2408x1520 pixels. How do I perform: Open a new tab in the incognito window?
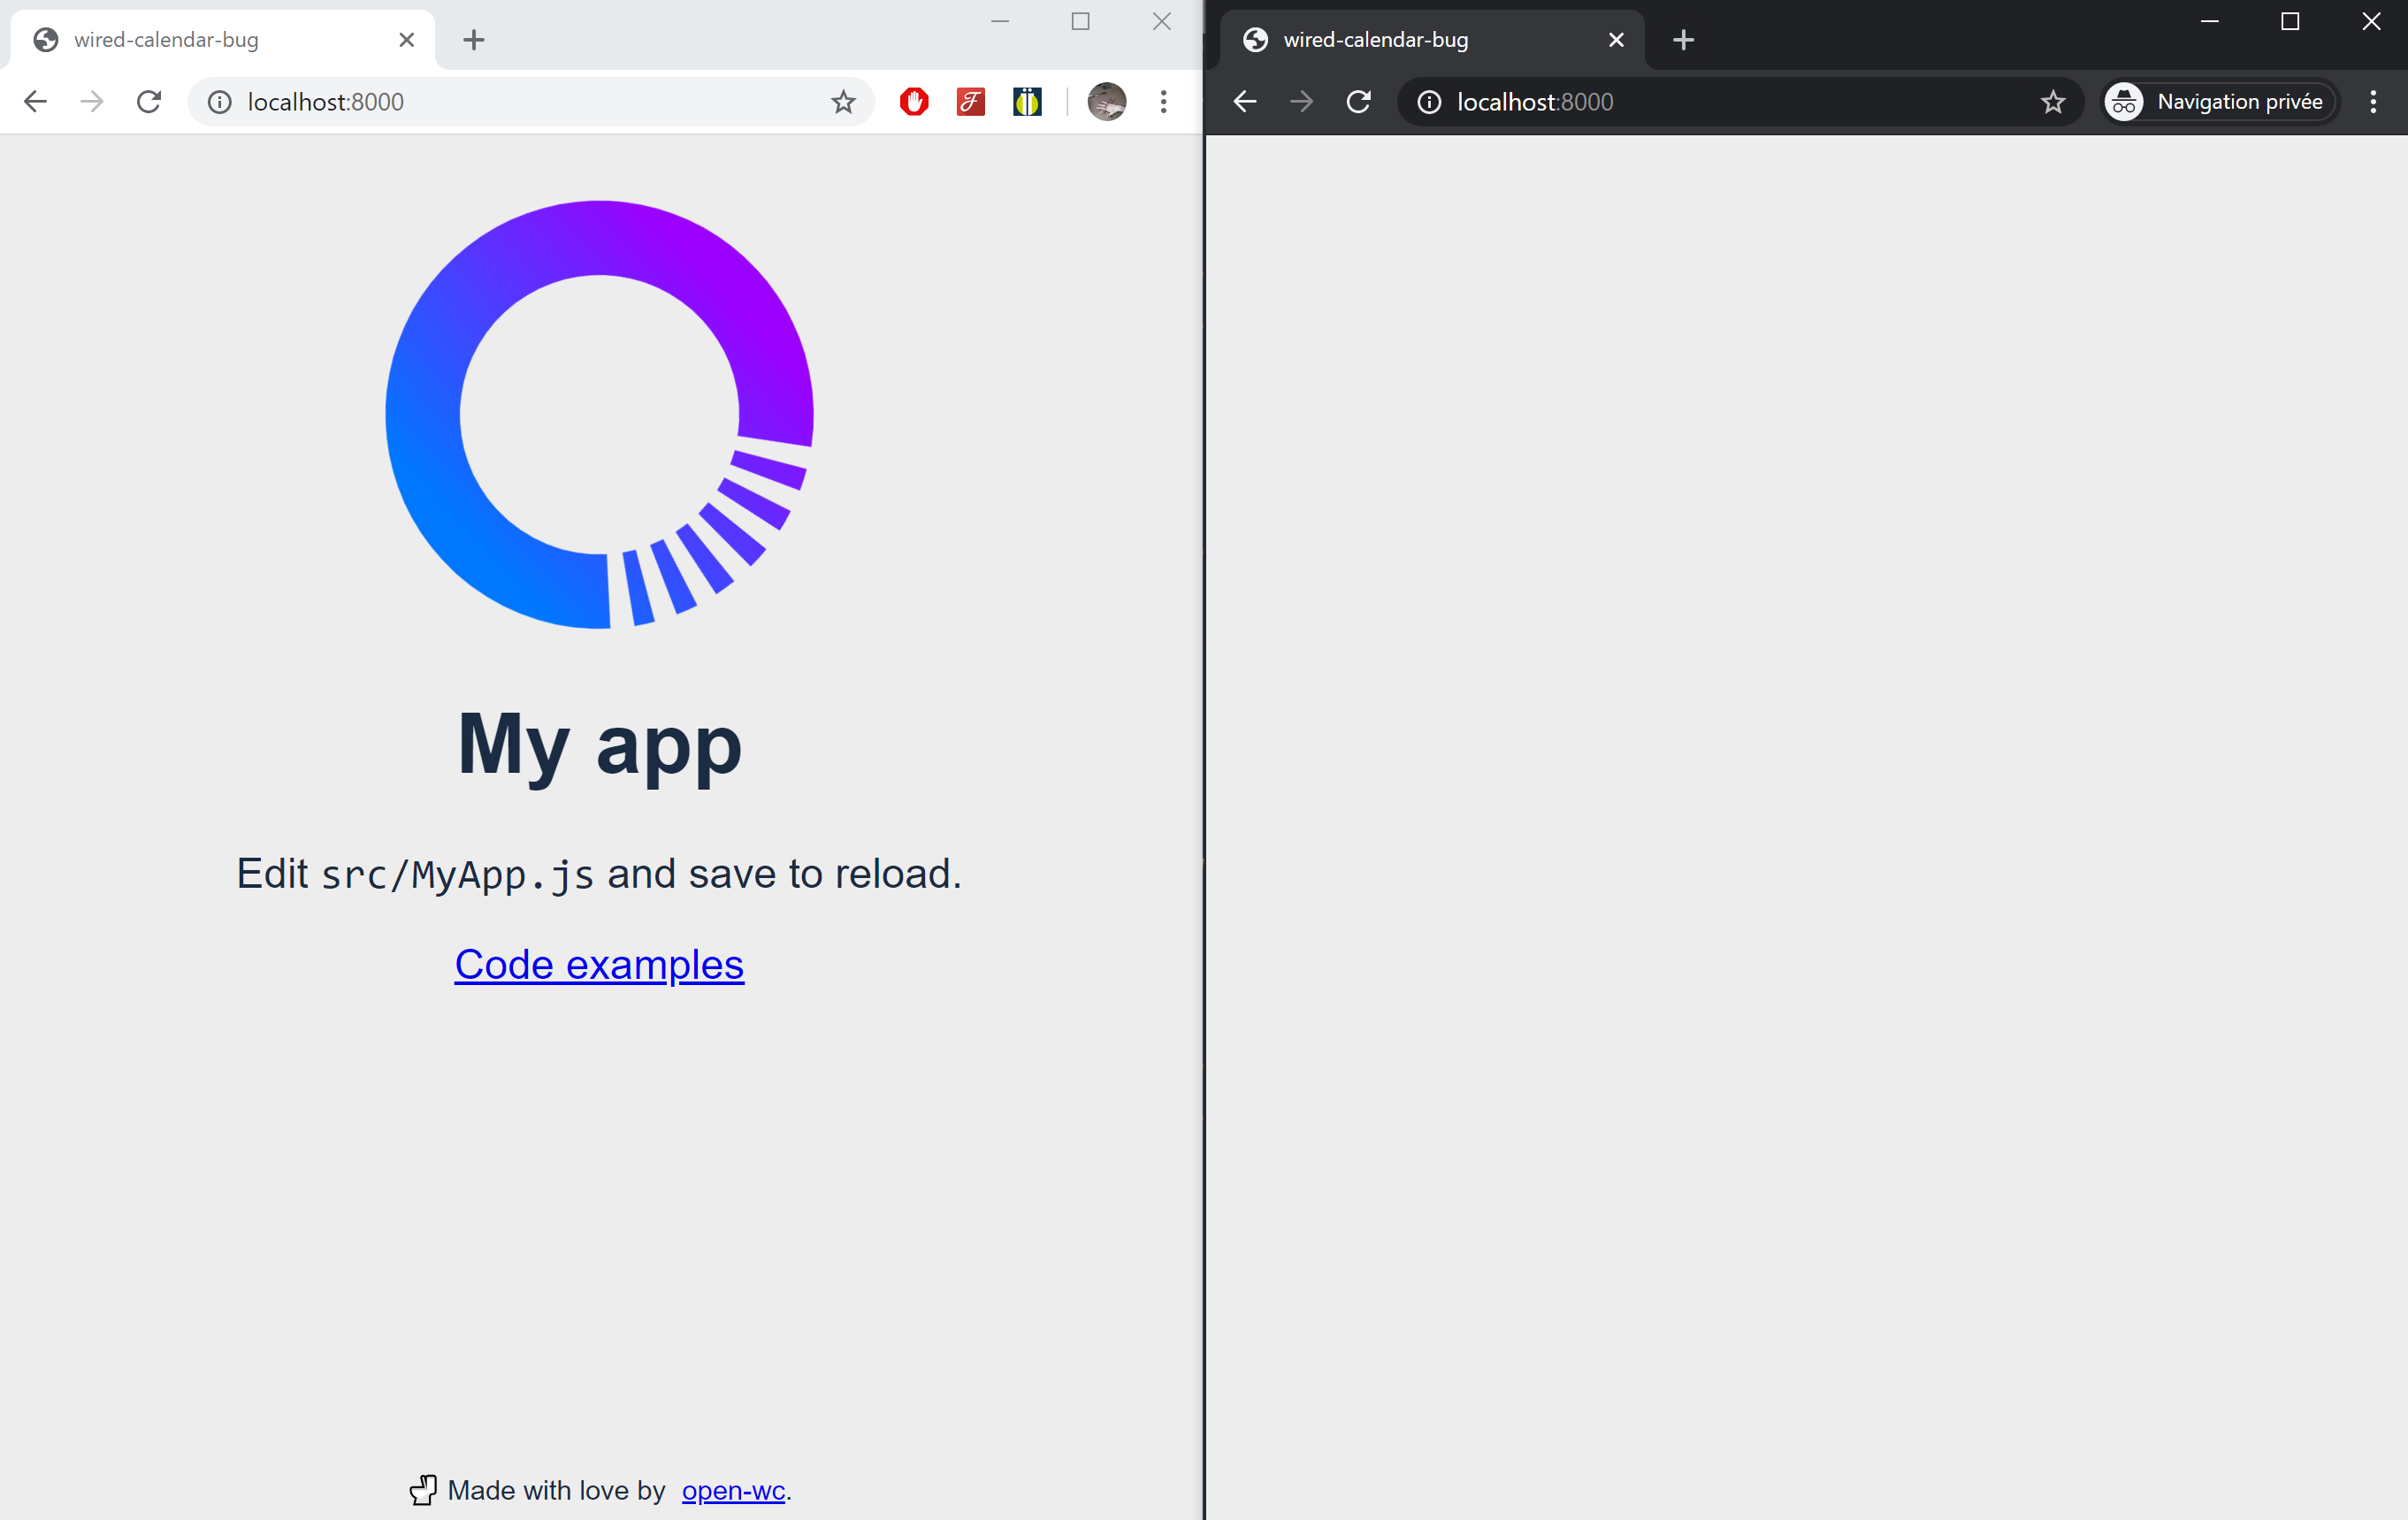click(x=1683, y=40)
